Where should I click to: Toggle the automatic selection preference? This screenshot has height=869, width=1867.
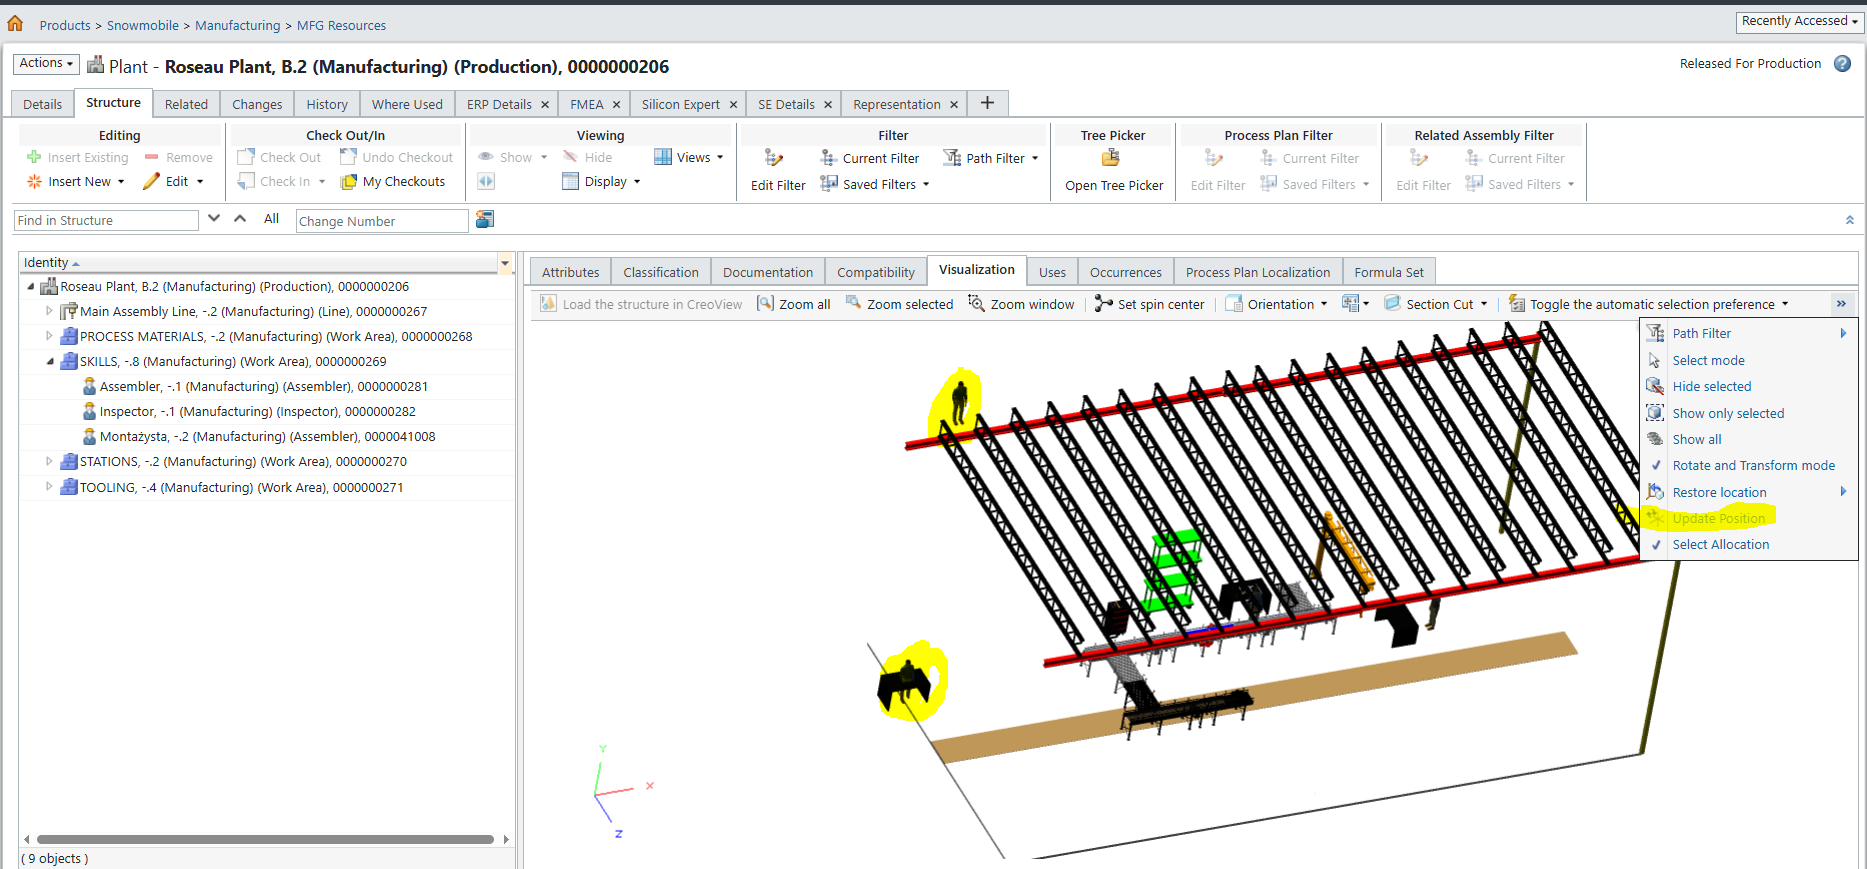[1650, 304]
